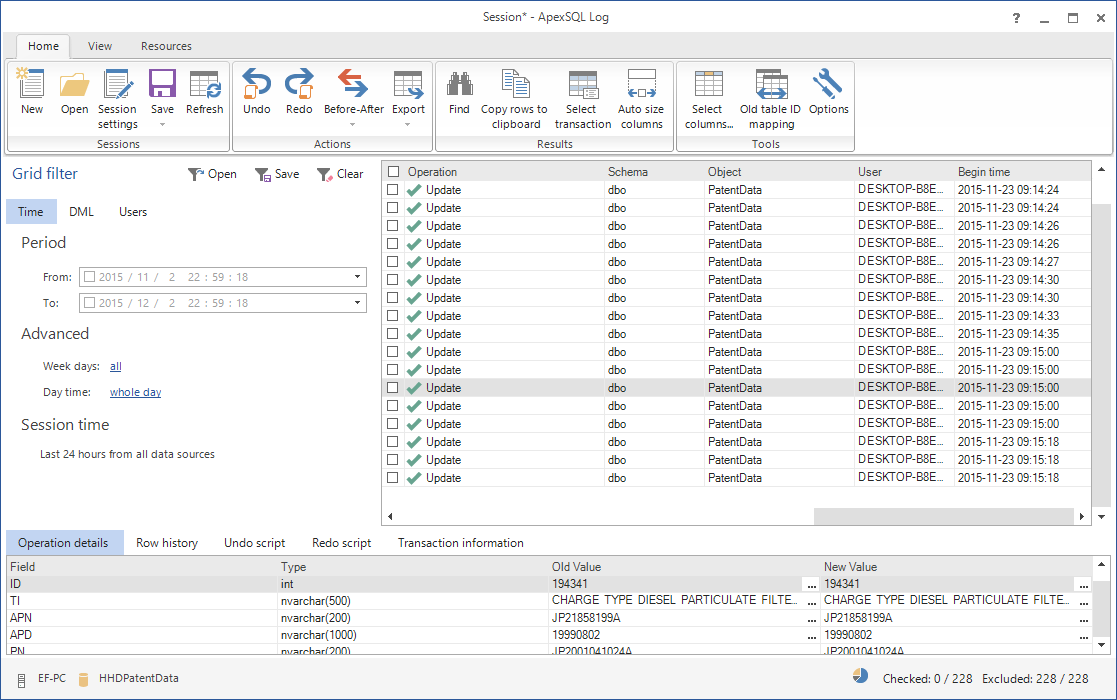Click the Before-After icon

pos(353,84)
